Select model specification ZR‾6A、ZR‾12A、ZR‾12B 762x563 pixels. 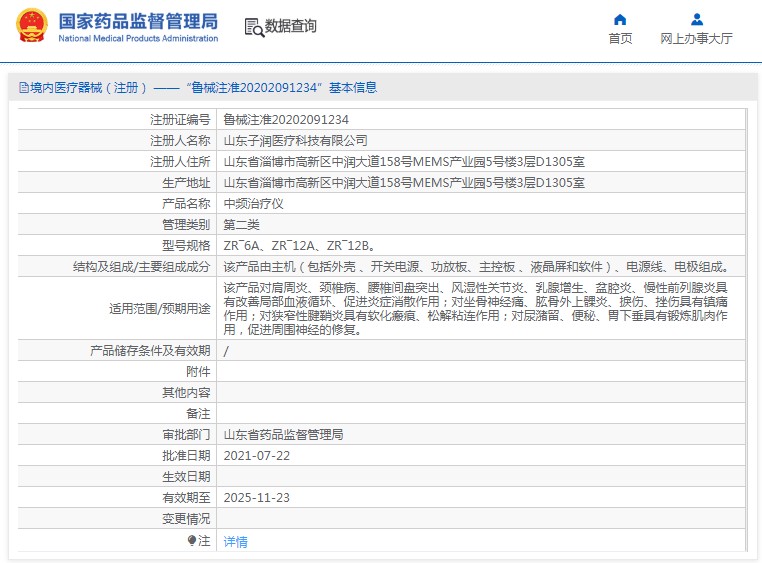click(299, 246)
